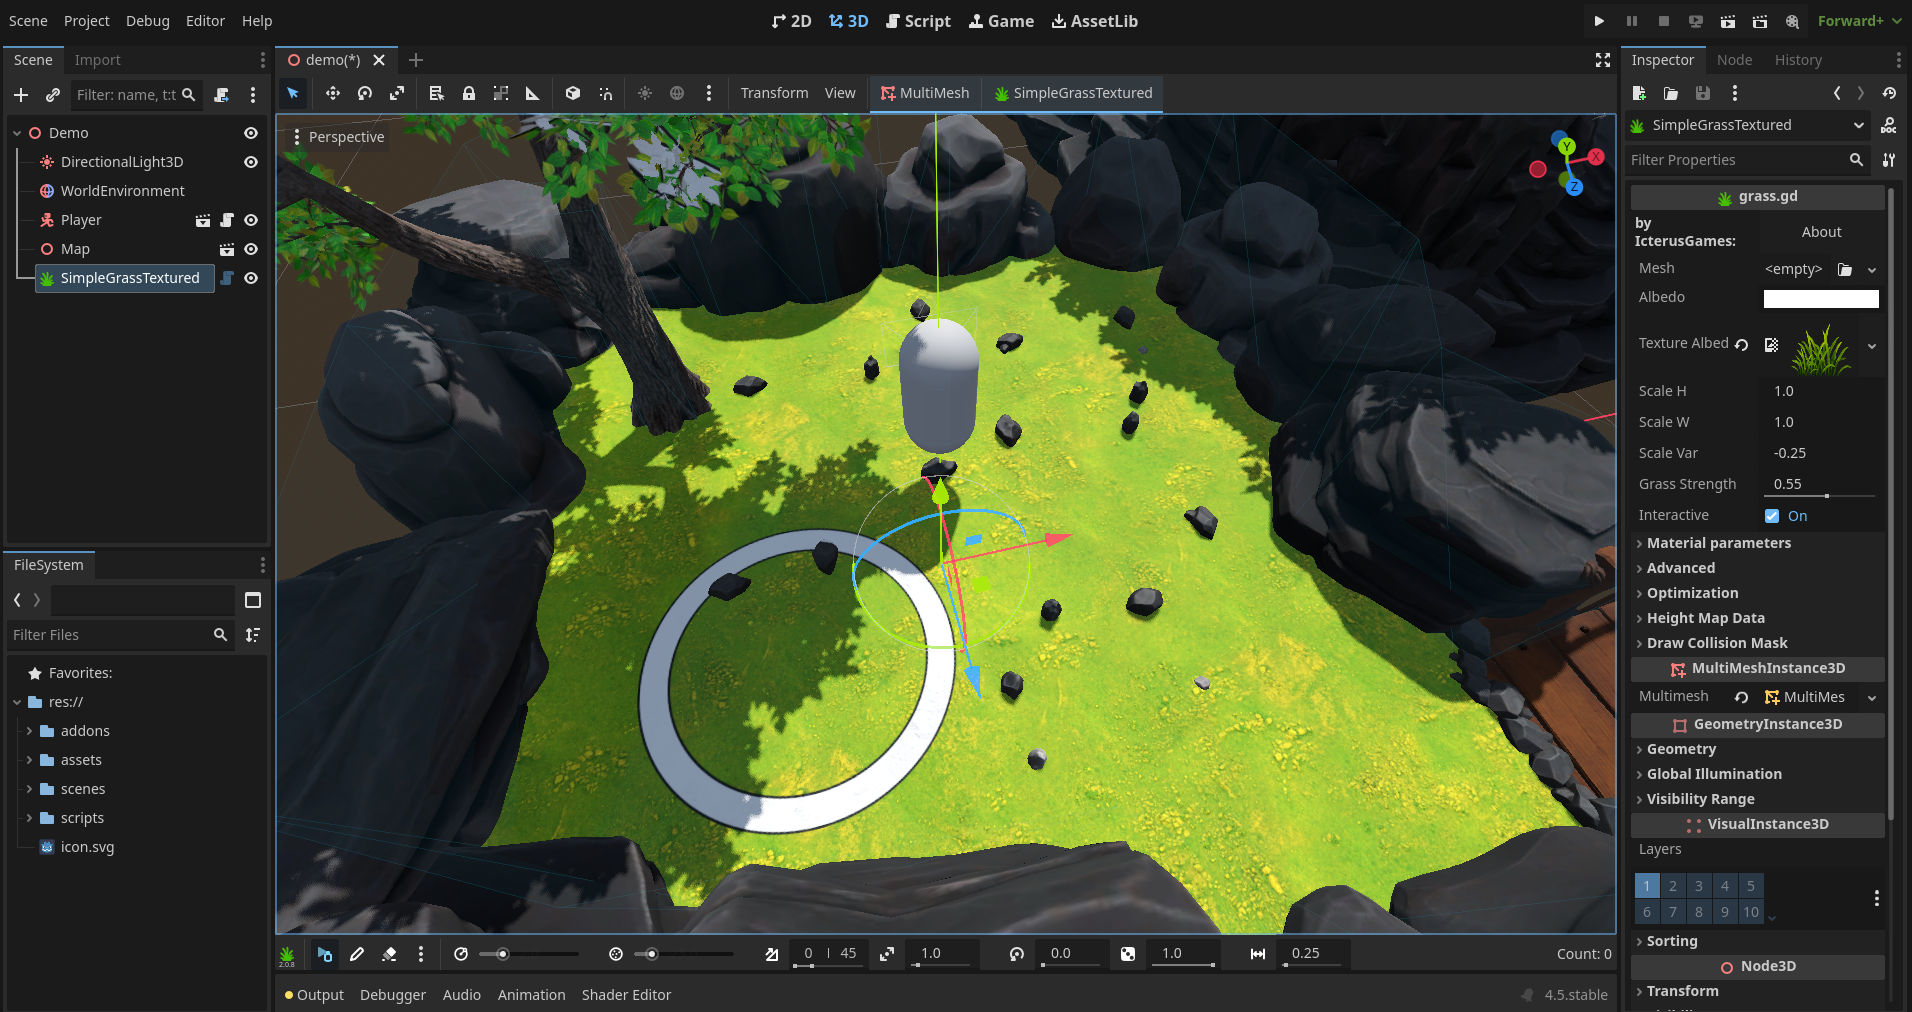Select the grass eraser tool
The width and height of the screenshot is (1912, 1012).
point(389,954)
